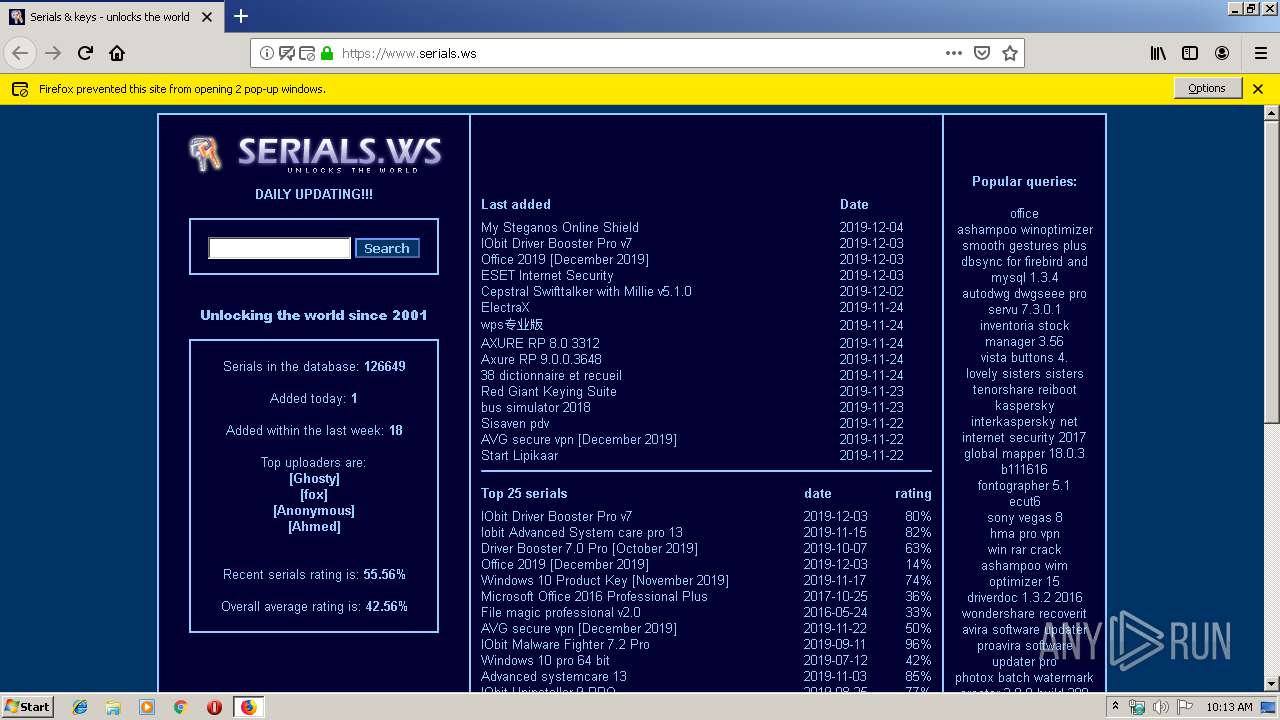Open the Ghosty uploader profile
This screenshot has height=720, width=1280.
pos(314,478)
